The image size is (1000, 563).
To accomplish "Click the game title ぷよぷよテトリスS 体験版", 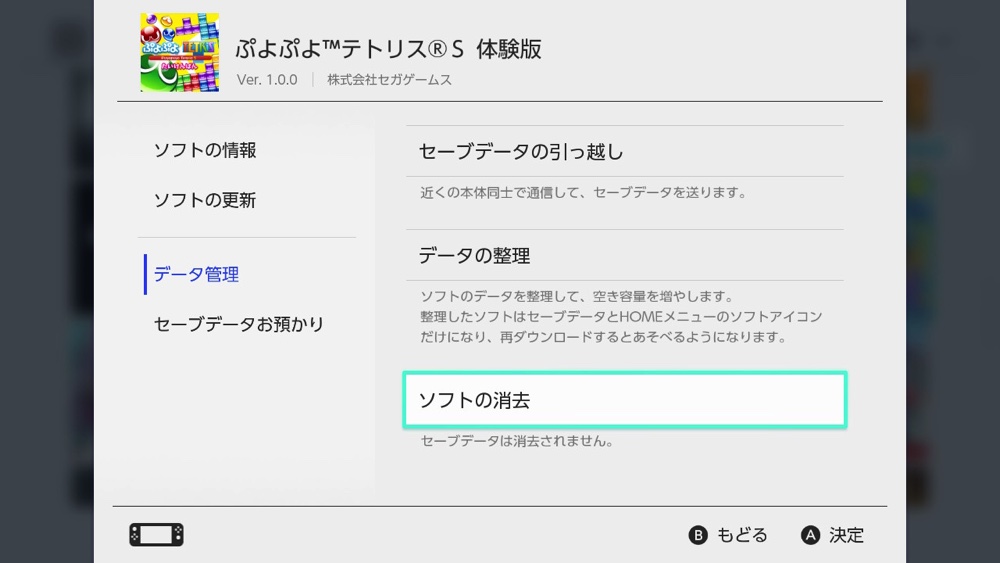I will [x=388, y=49].
